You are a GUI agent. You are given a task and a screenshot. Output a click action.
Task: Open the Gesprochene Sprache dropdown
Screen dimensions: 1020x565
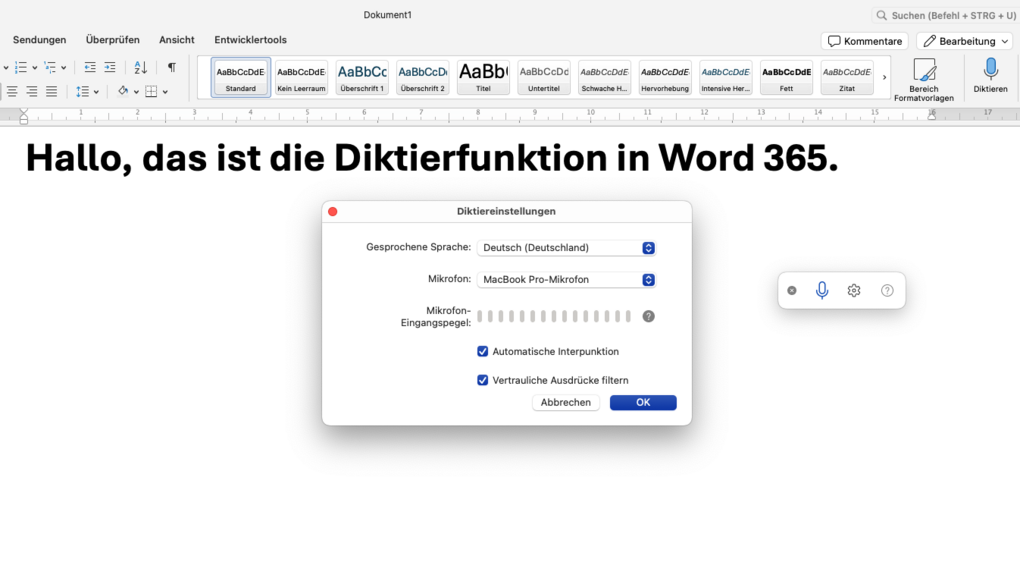(566, 248)
